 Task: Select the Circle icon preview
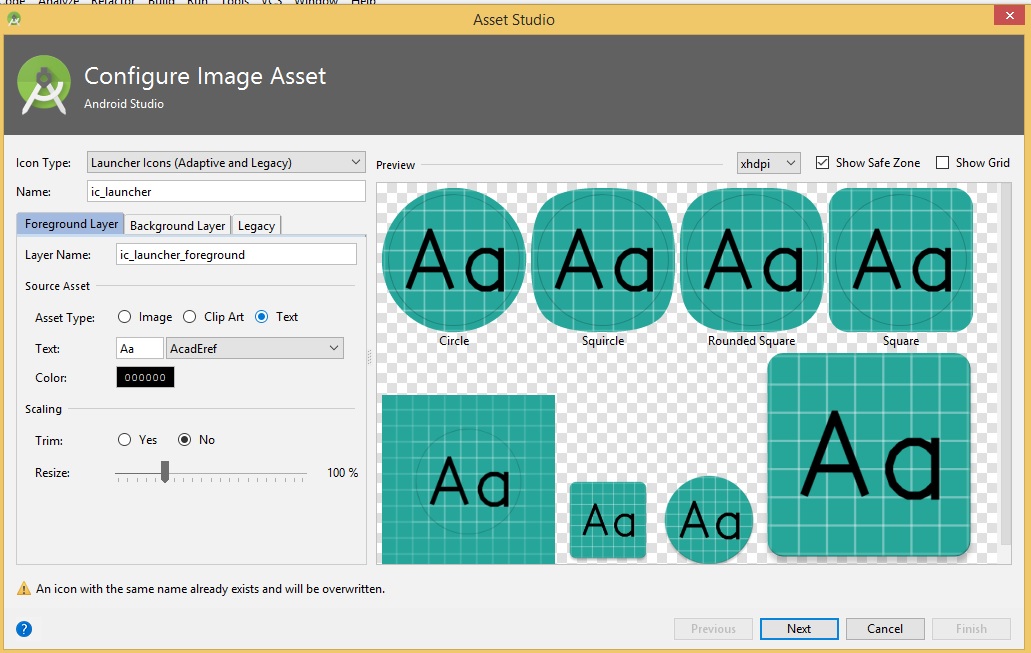pyautogui.click(x=454, y=260)
